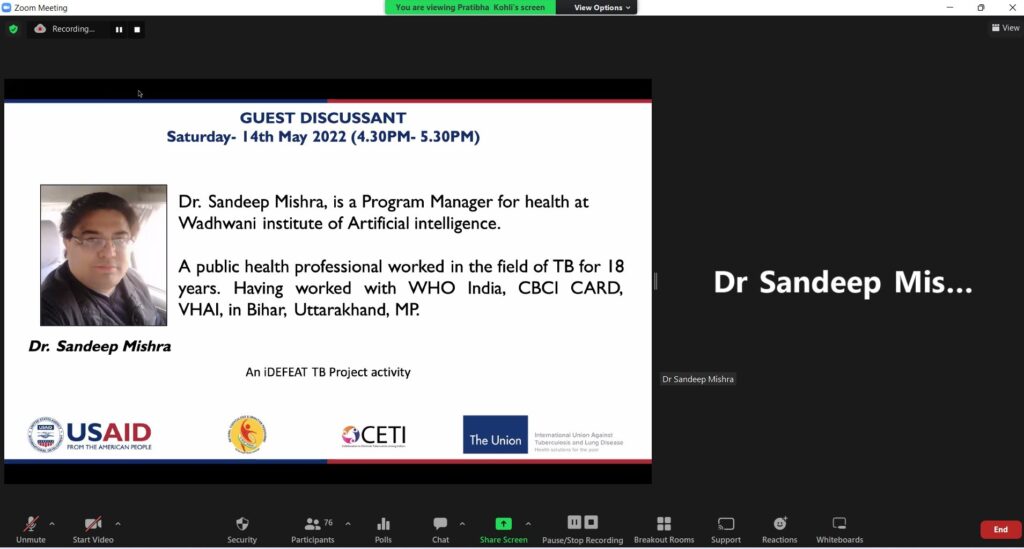Screen dimensions: 1024x549
Task: Click the red End button
Action: 1000,529
